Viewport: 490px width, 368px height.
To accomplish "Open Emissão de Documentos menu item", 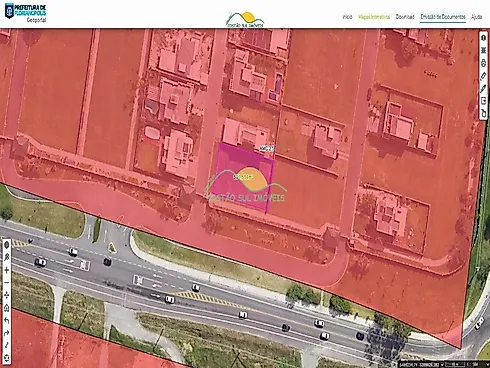I will click(443, 17).
